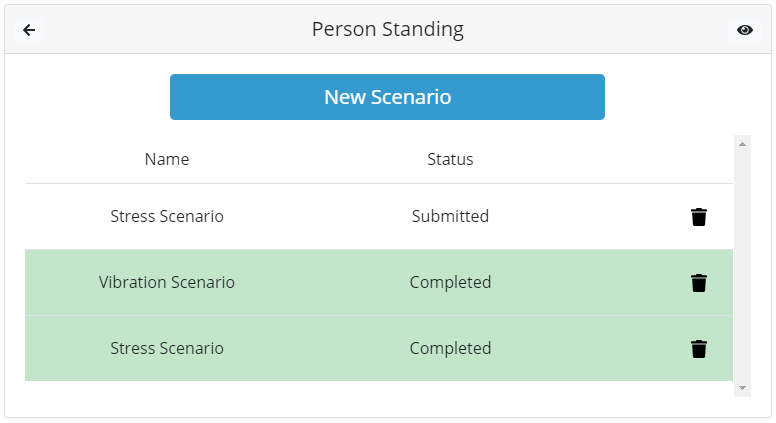The height and width of the screenshot is (423, 776).
Task: Click the first Stress Scenario name text
Action: pyautogui.click(x=167, y=216)
